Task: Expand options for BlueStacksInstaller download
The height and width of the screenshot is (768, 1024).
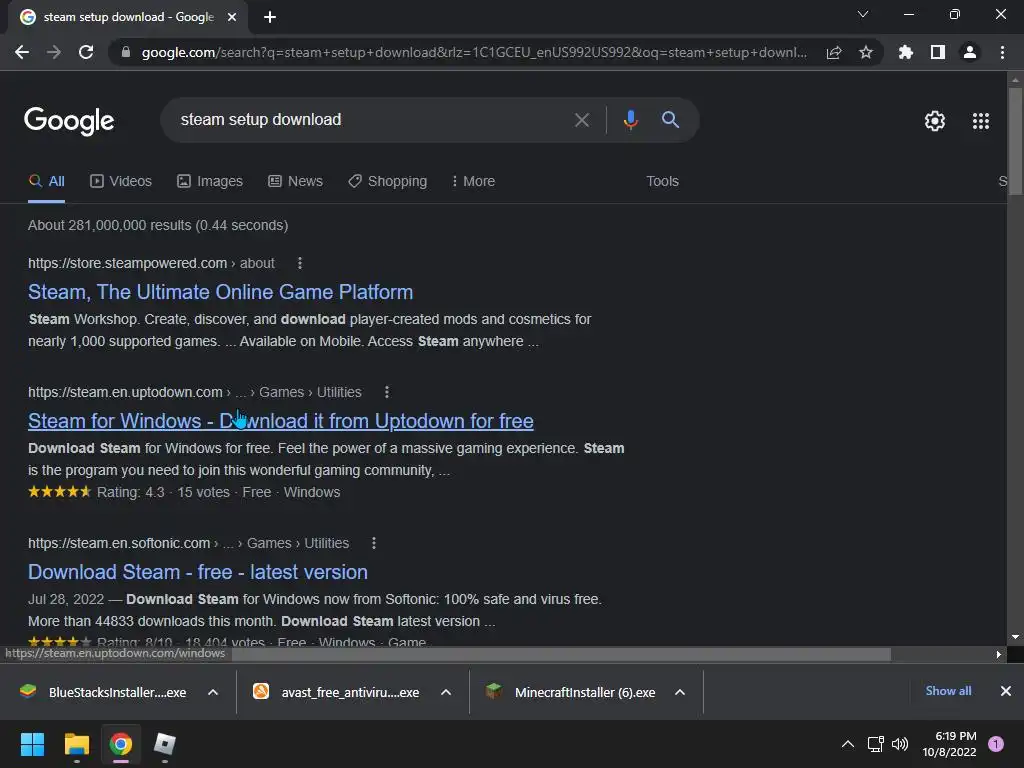Action: coord(213,692)
